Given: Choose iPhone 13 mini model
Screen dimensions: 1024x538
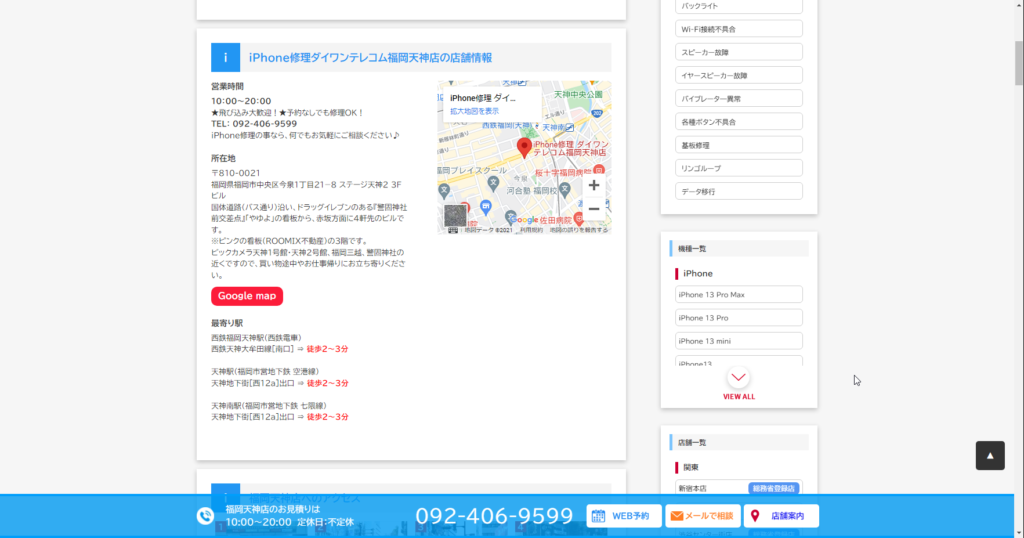Looking at the screenshot, I should pos(739,341).
